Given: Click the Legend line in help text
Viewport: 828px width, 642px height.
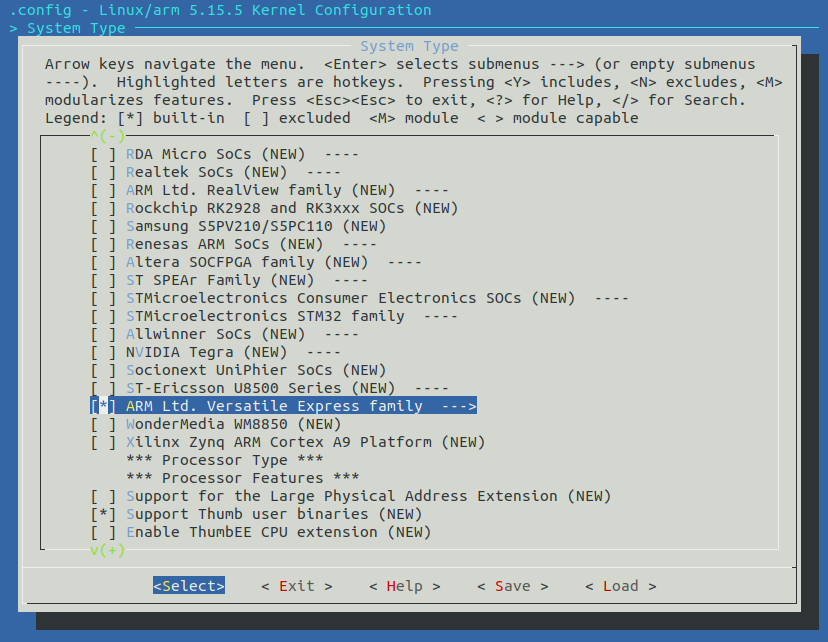Looking at the screenshot, I should point(342,118).
